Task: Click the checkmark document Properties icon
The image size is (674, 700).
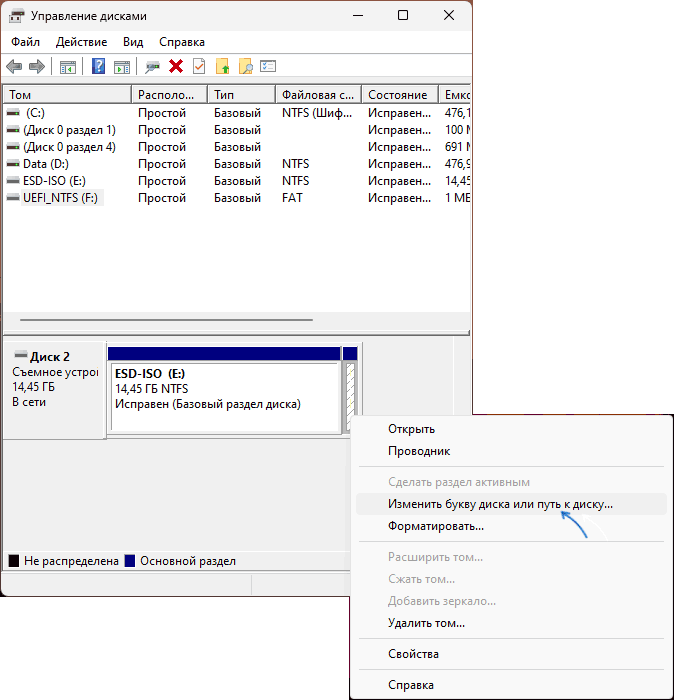Action: pos(199,67)
